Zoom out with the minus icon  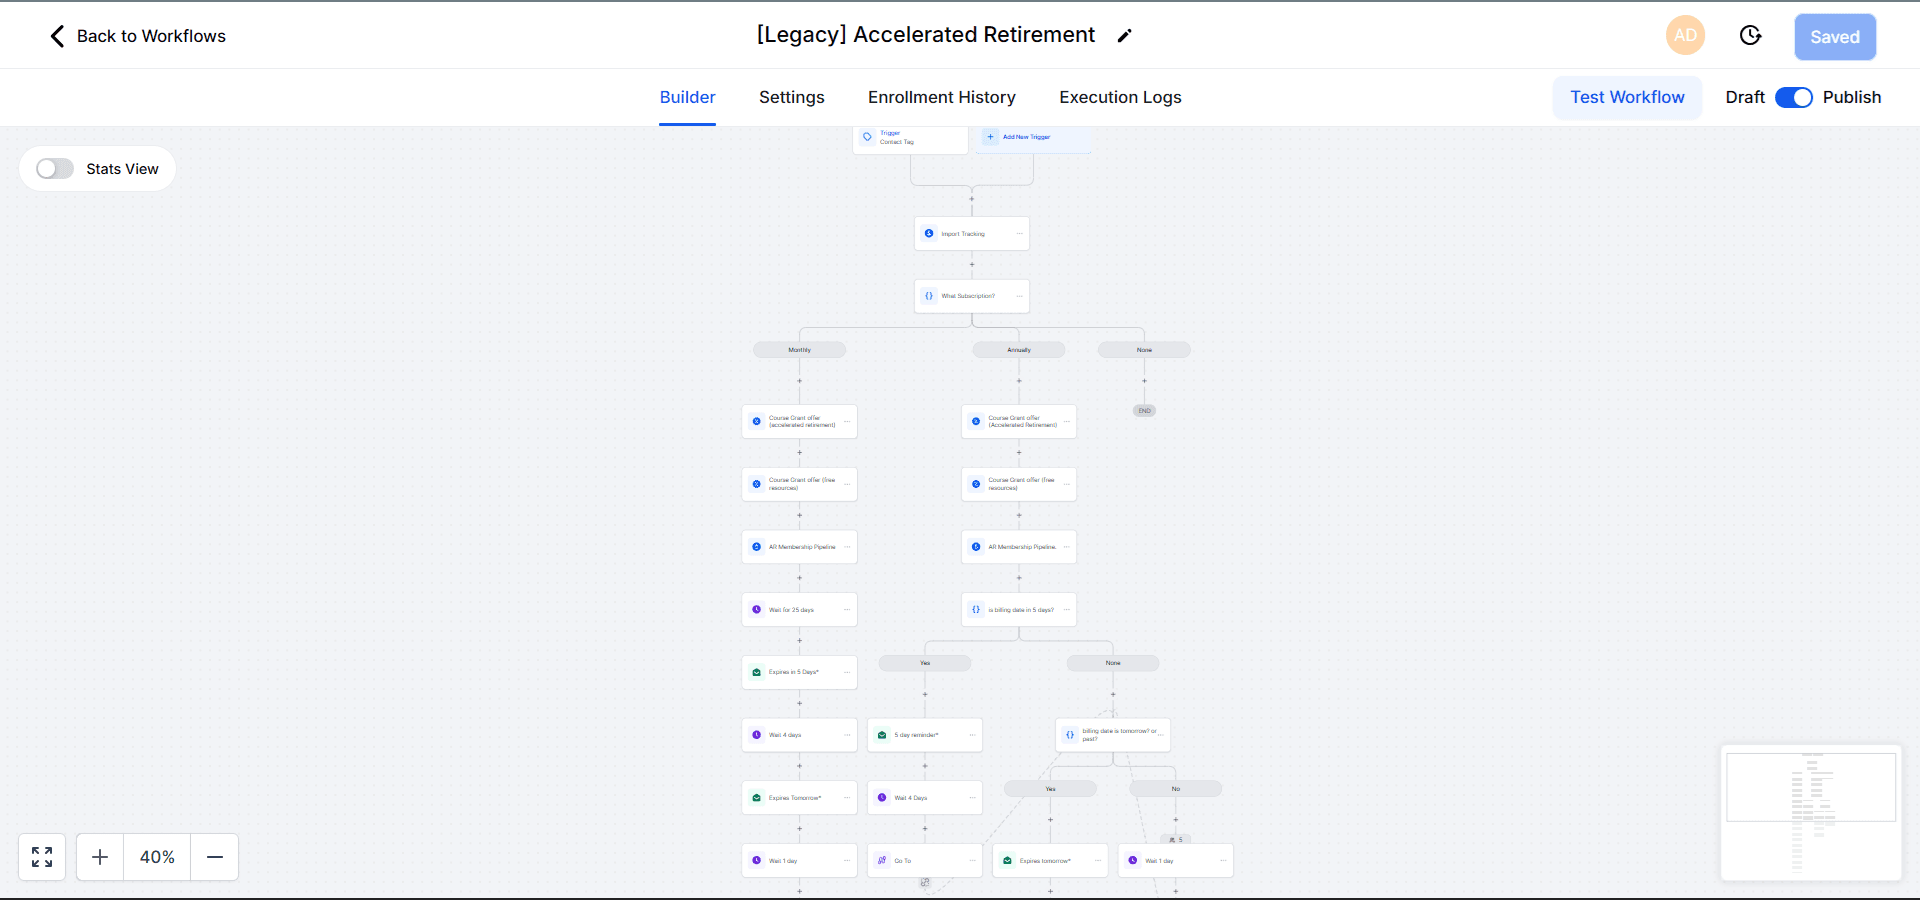click(x=214, y=857)
